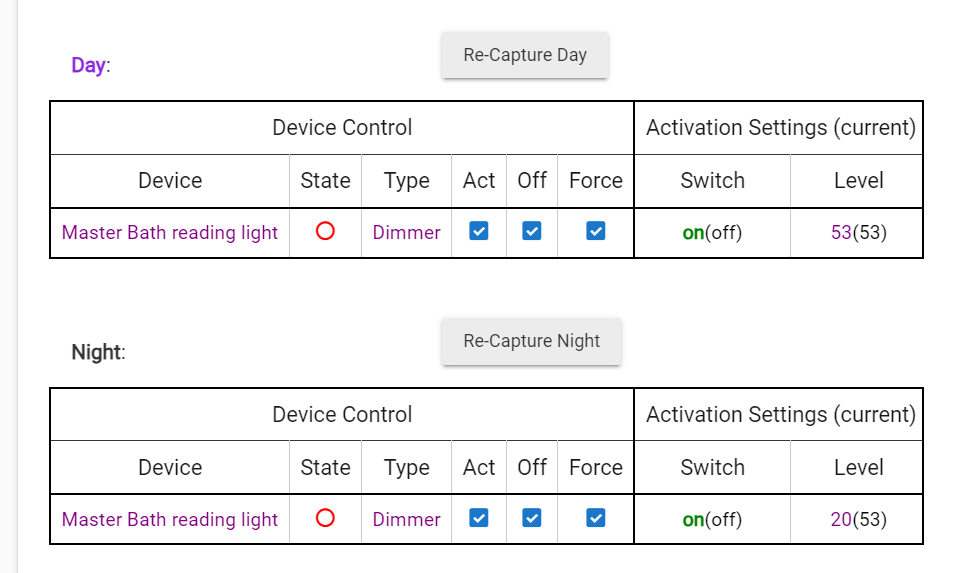Image resolution: width=960 pixels, height=573 pixels.
Task: Toggle the Off checkbox in Night table
Action: [x=531, y=518]
